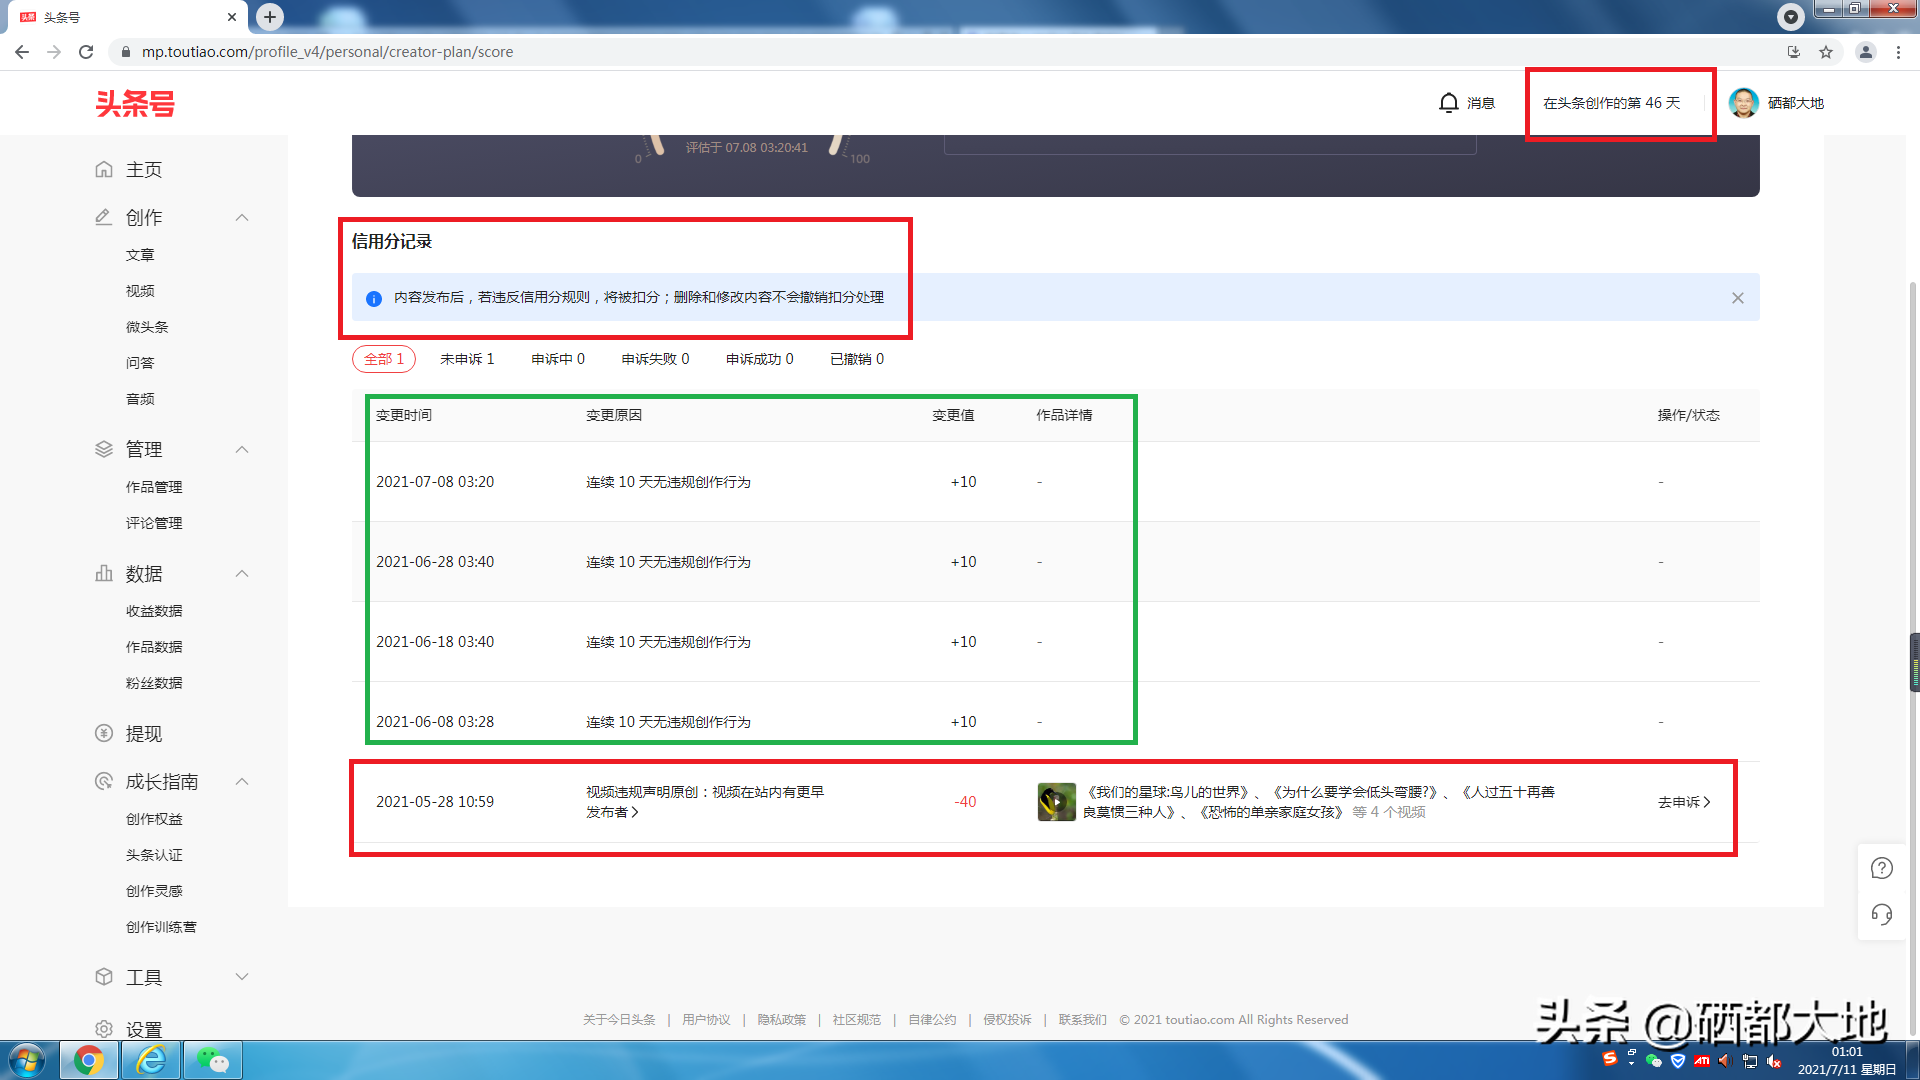1920x1080 pixels.
Task: Select the 申诉中 0 filter tab
Action: click(558, 359)
